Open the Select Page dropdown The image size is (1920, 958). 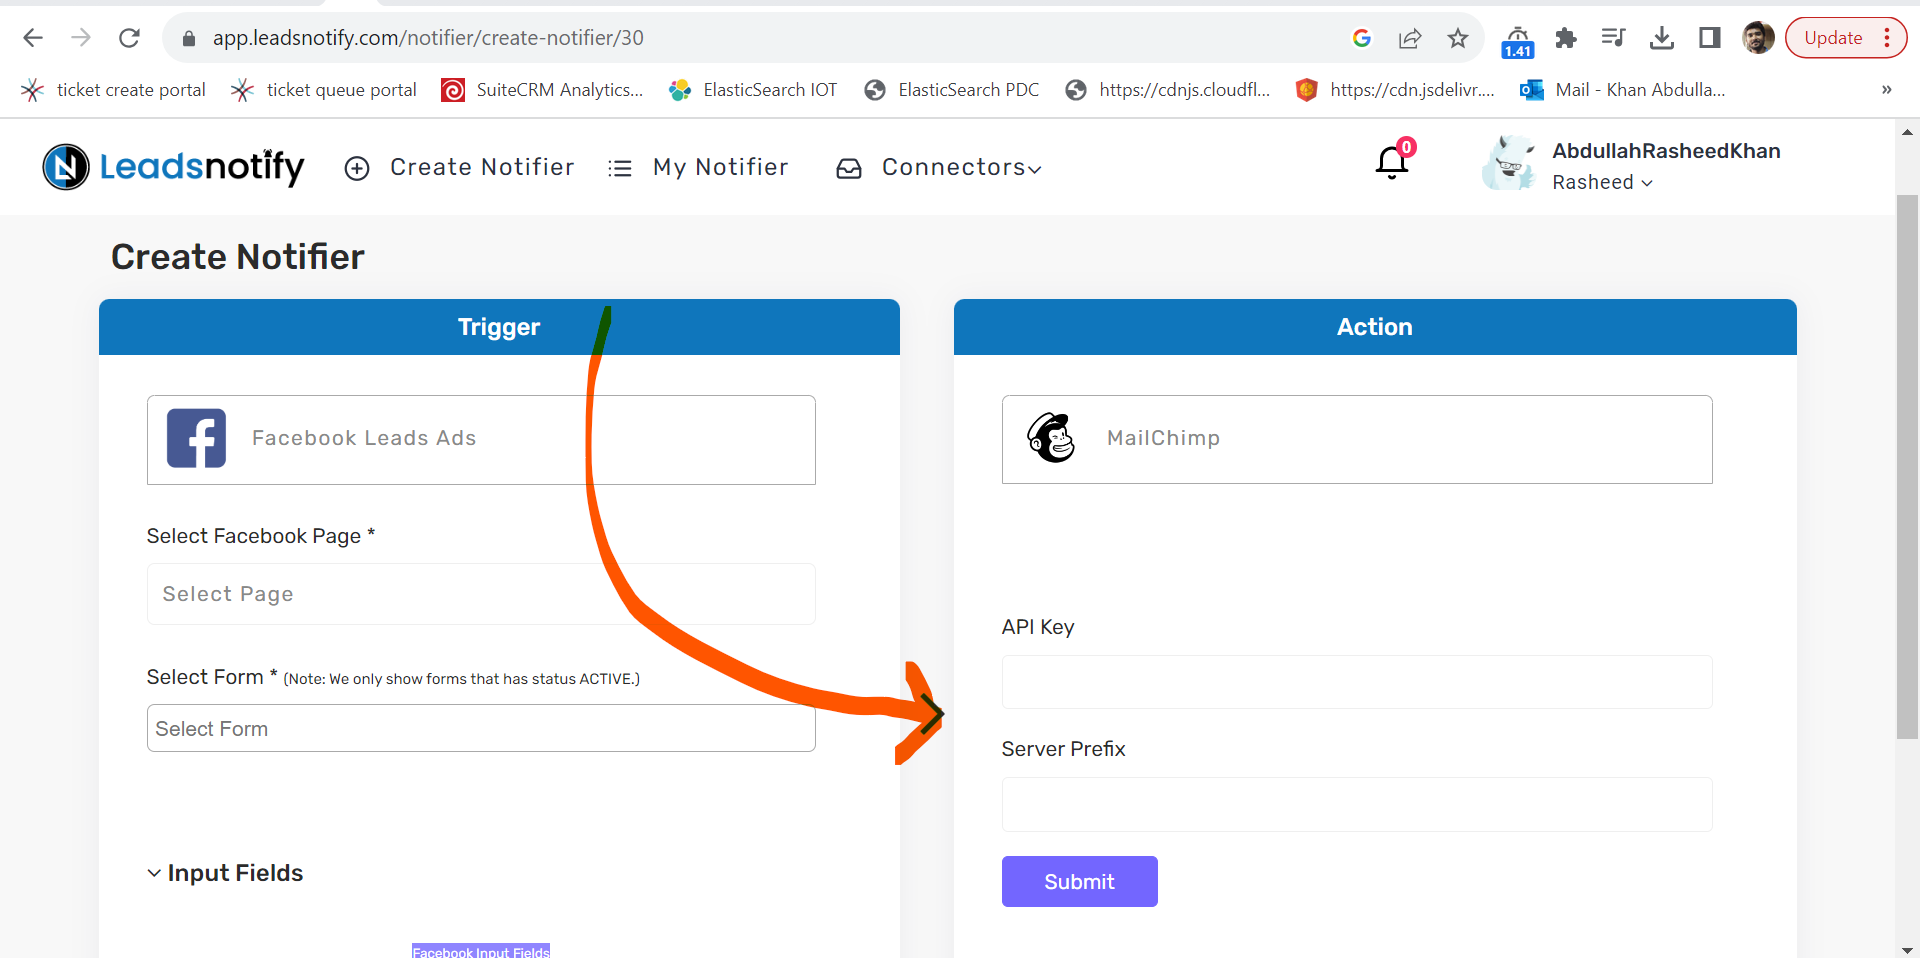pos(481,594)
